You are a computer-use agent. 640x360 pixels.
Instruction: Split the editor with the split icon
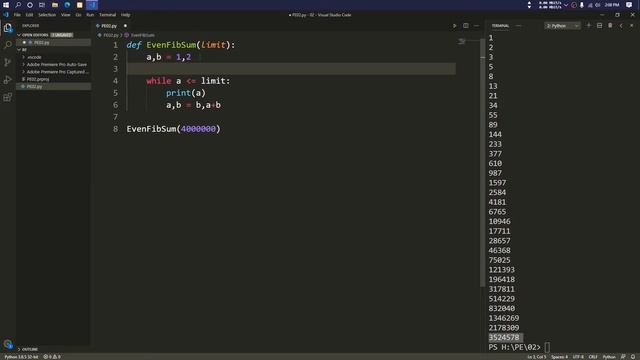pyautogui.click(x=466, y=26)
